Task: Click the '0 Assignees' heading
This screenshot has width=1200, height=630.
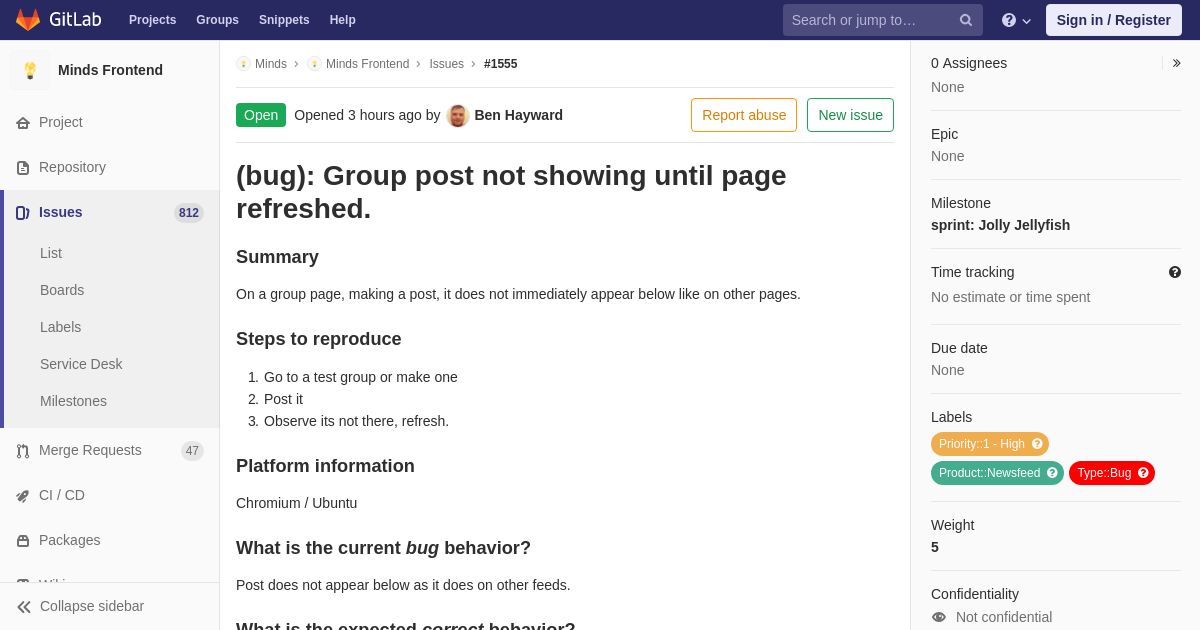Action: pos(969,63)
